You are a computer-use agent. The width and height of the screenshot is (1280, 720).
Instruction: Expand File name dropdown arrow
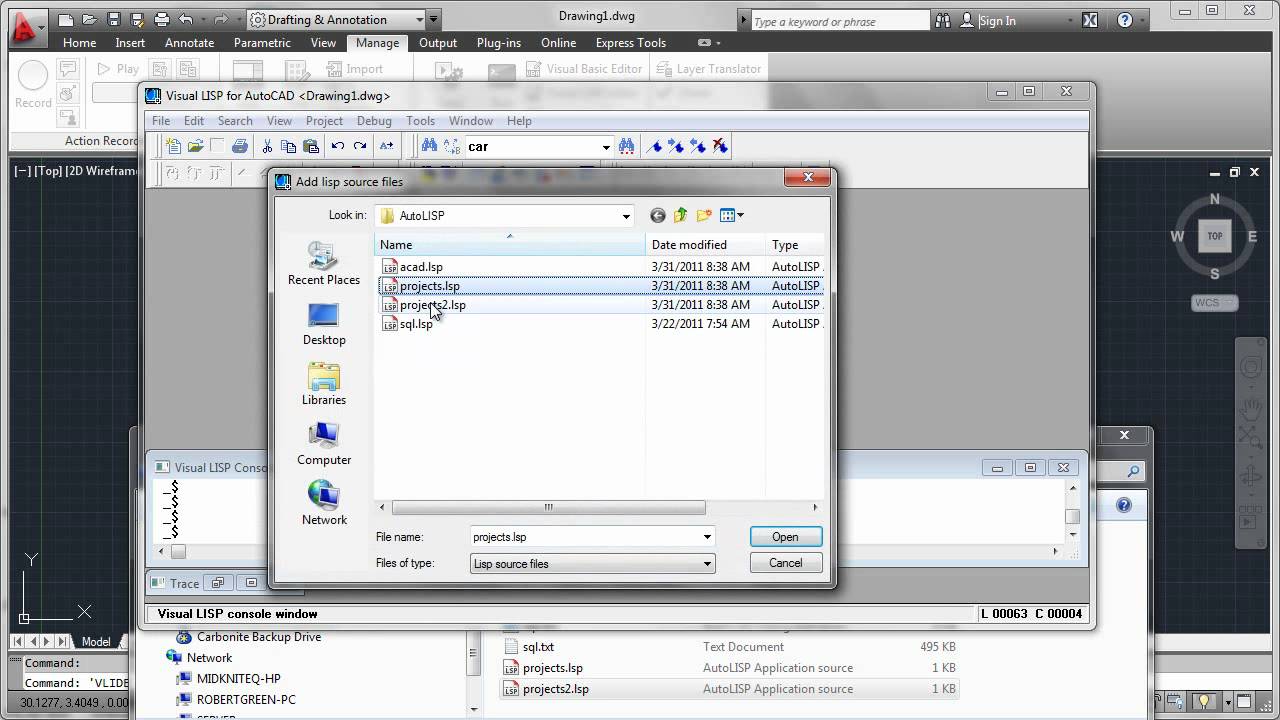[707, 537]
